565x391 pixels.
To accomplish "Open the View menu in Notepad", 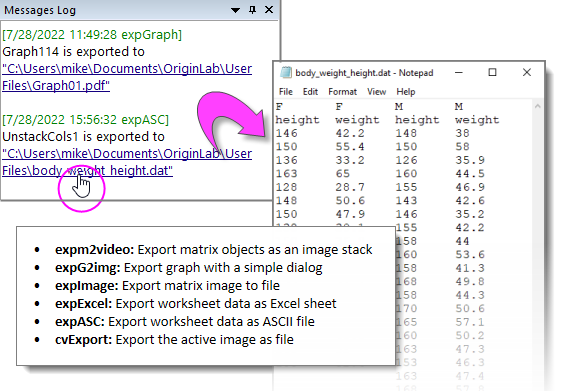I will point(377,92).
